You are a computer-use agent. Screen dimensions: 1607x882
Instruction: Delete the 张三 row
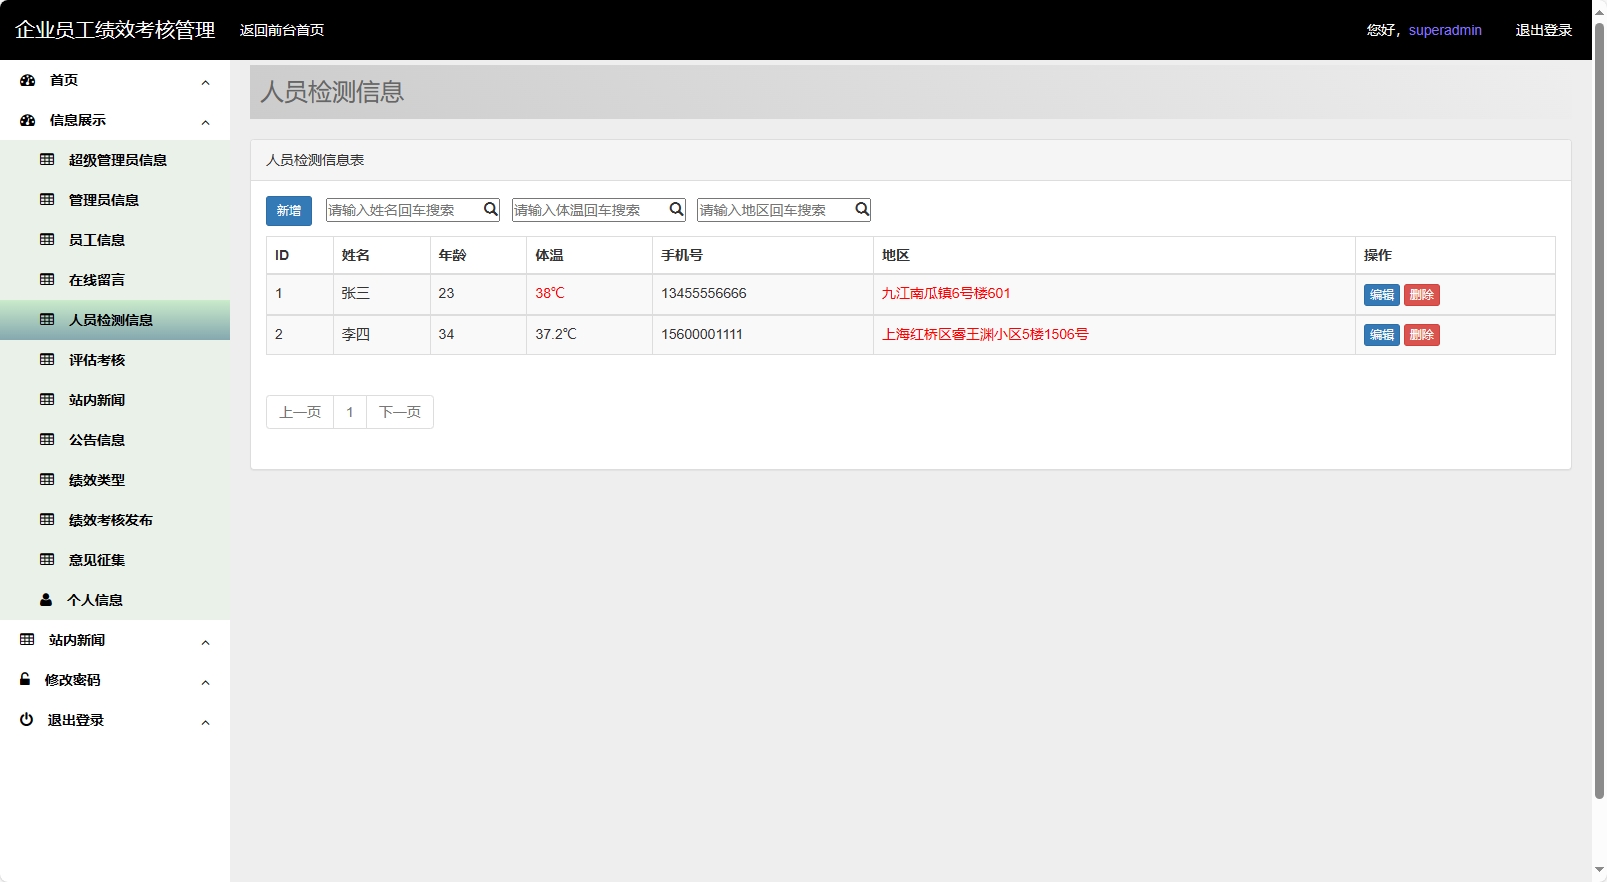coord(1422,295)
